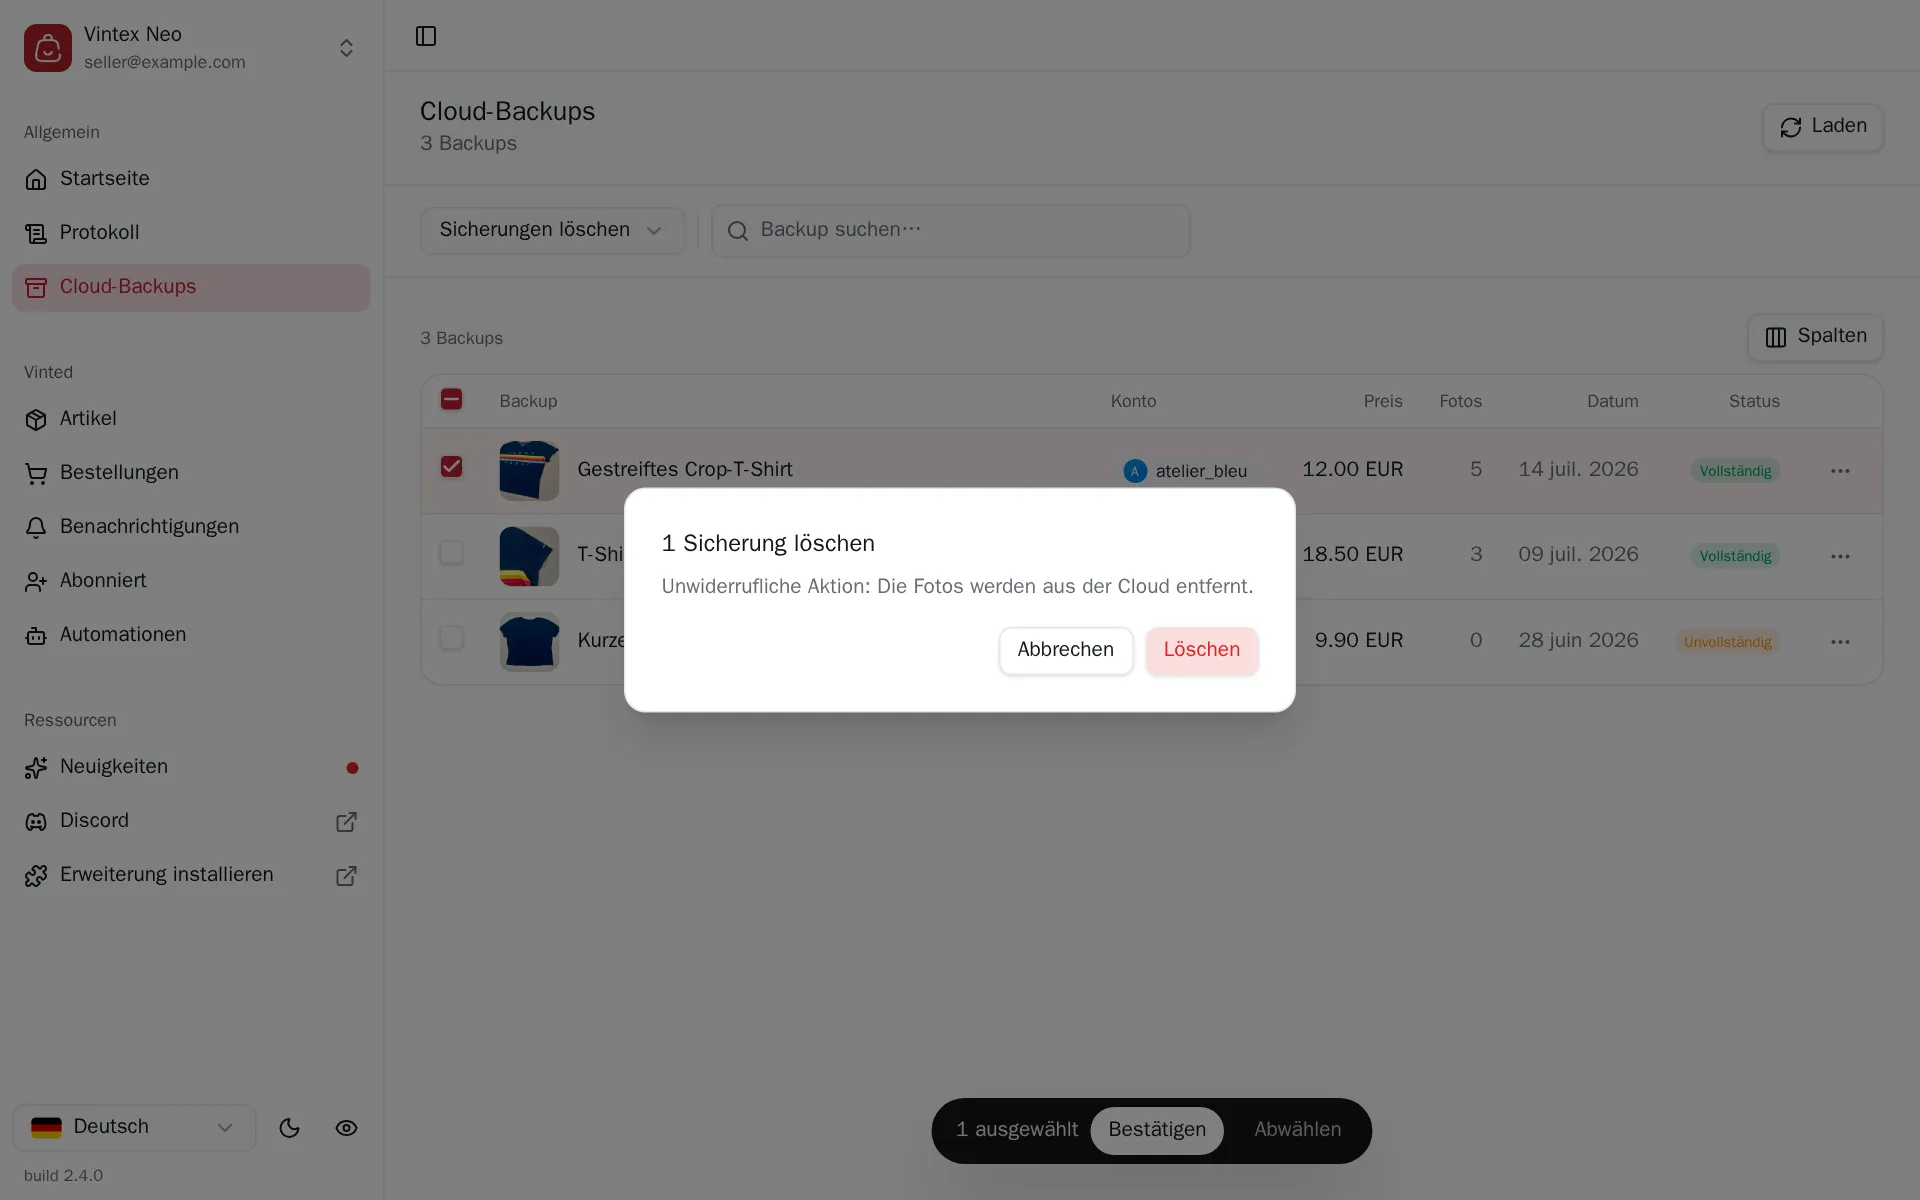Image resolution: width=1920 pixels, height=1200 pixels.
Task: Click the Discord gamepad icon
Action: pos(36,822)
